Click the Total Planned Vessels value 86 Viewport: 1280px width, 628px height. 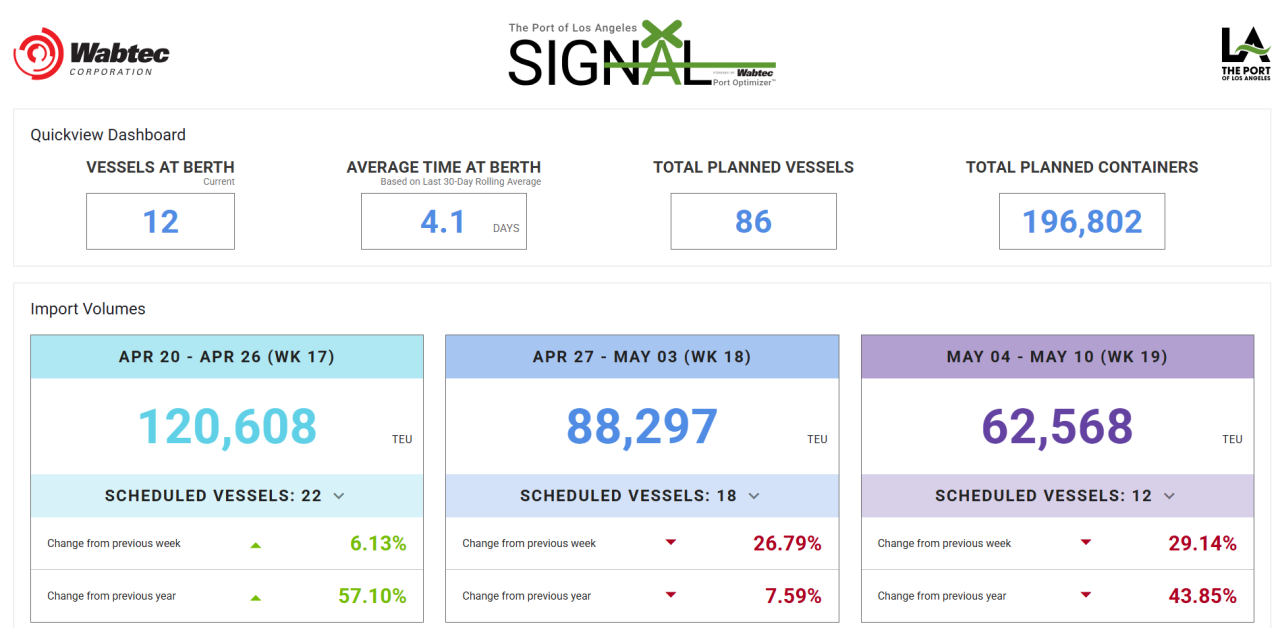click(x=753, y=221)
